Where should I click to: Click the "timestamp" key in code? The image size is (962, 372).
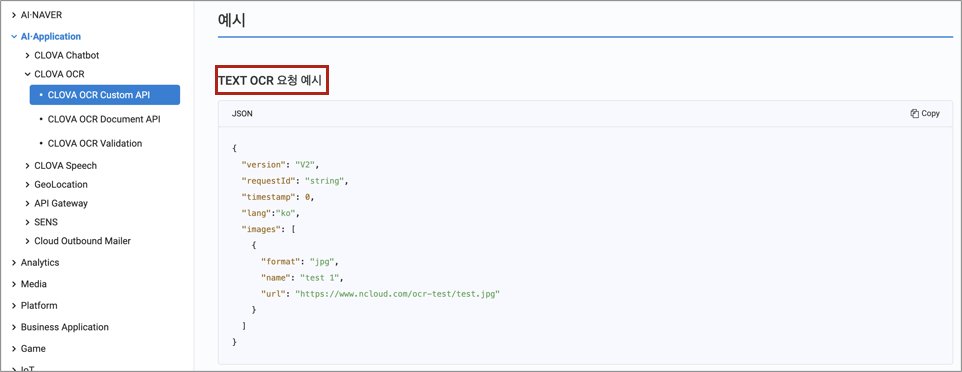point(268,198)
